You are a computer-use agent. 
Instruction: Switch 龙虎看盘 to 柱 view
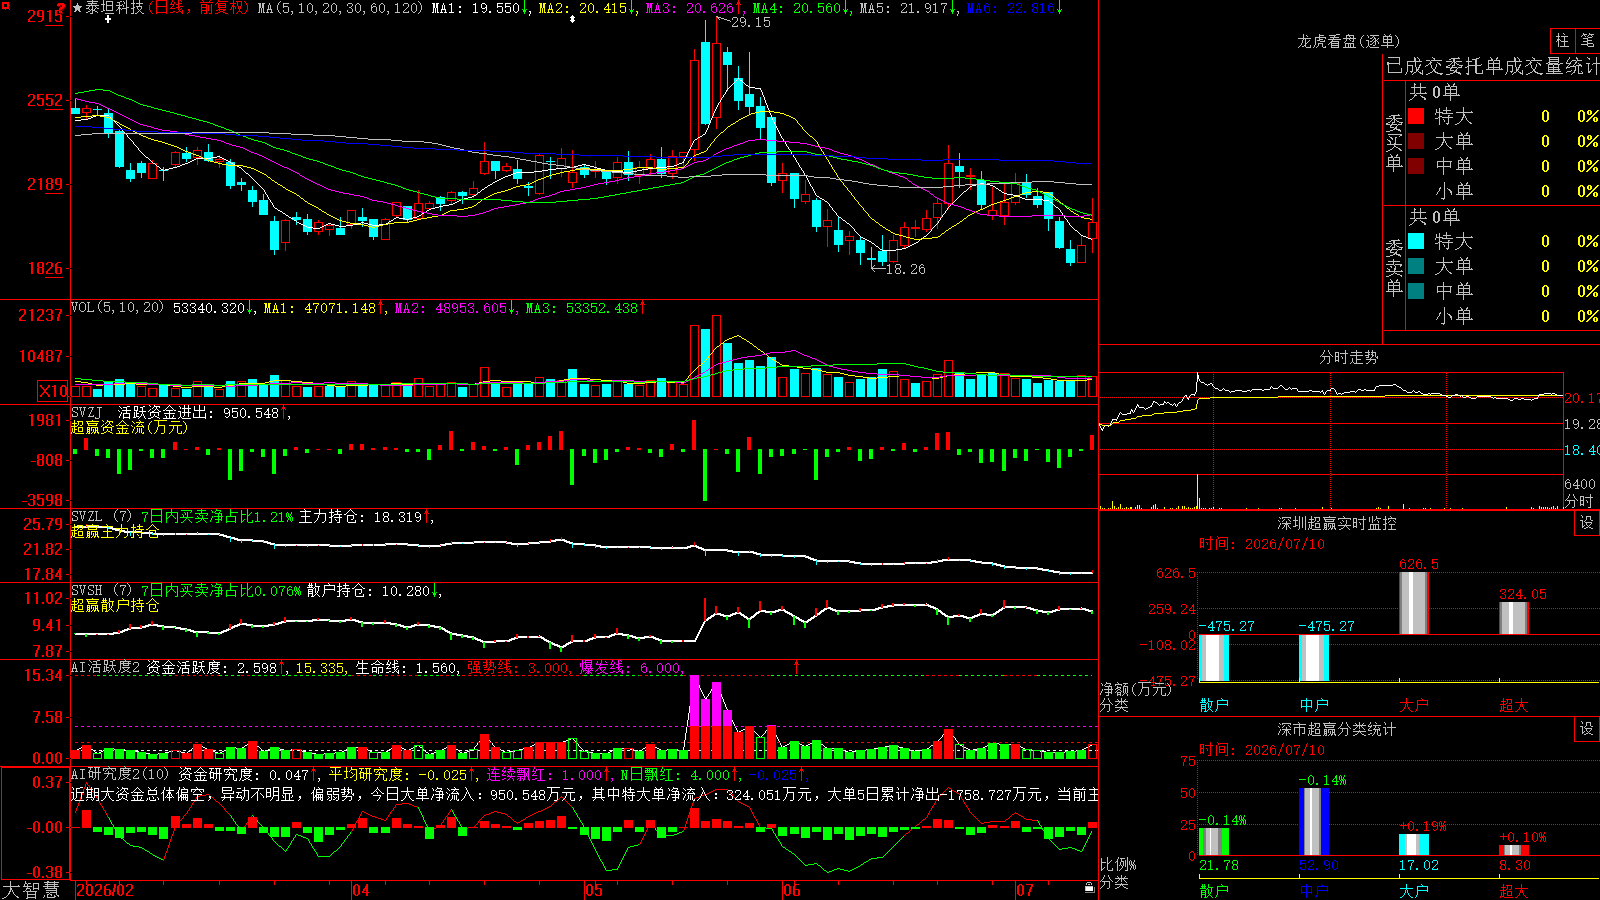[x=1562, y=41]
